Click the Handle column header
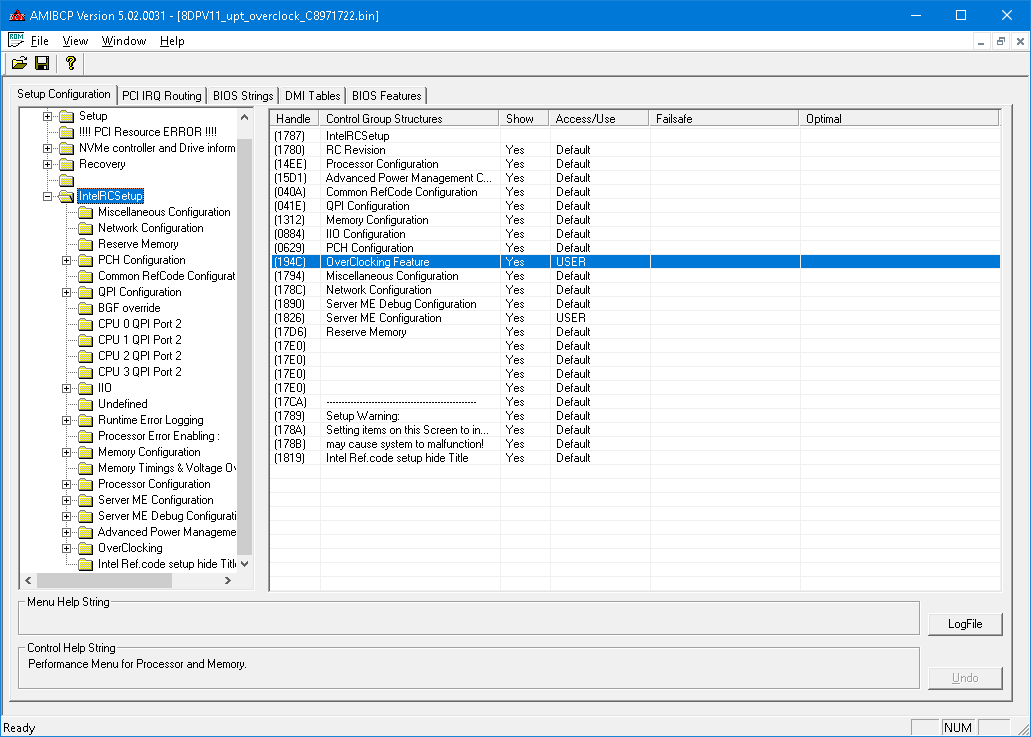This screenshot has height=737, width=1031. pyautogui.click(x=294, y=119)
